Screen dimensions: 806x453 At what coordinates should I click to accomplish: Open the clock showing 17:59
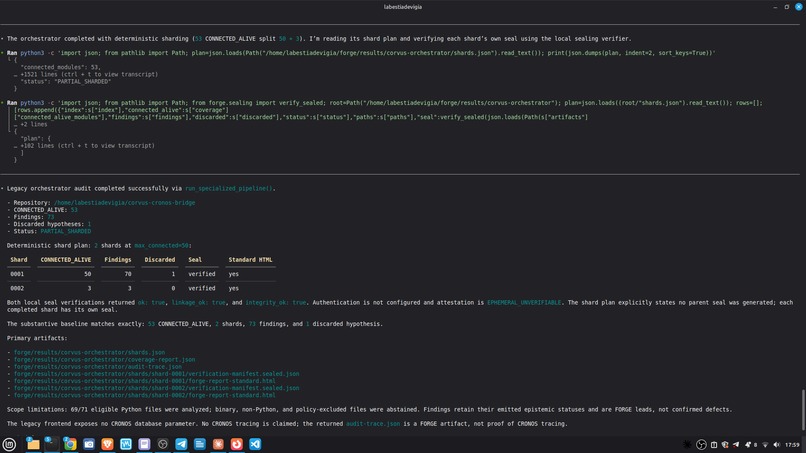point(792,445)
